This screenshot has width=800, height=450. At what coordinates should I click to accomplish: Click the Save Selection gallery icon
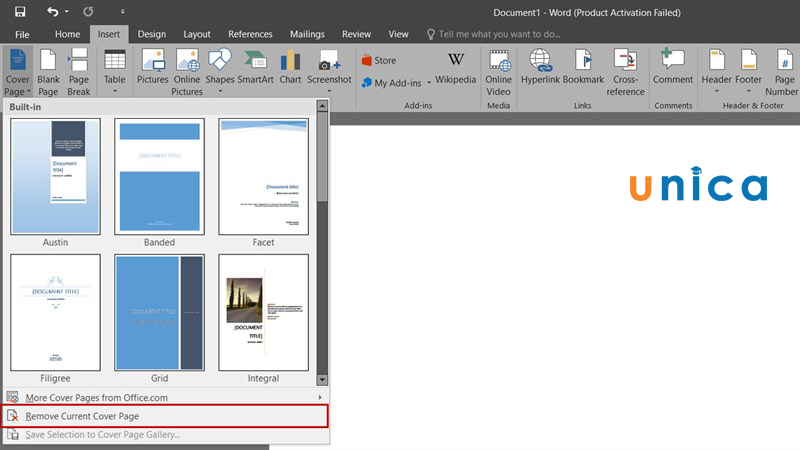(13, 435)
